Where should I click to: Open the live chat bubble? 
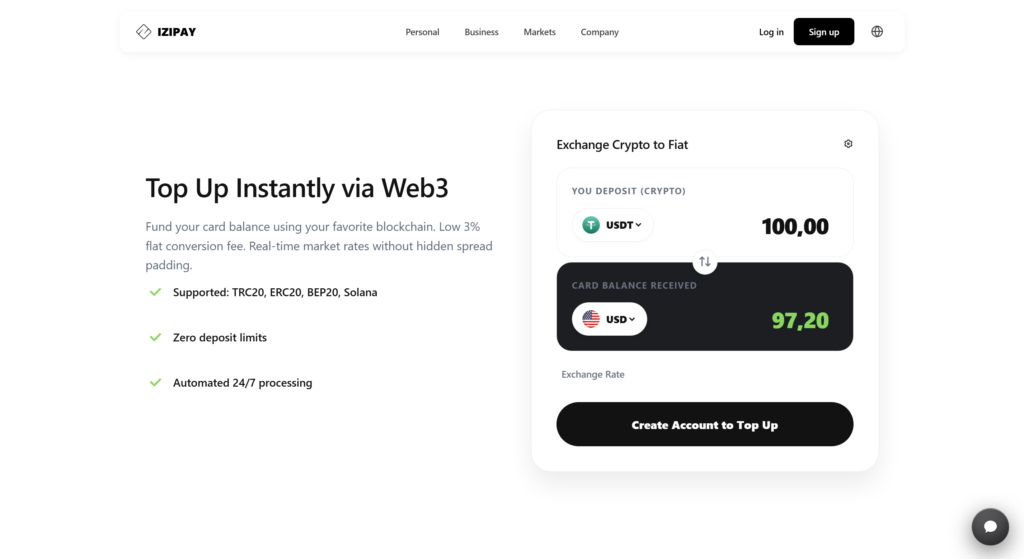pyautogui.click(x=990, y=526)
